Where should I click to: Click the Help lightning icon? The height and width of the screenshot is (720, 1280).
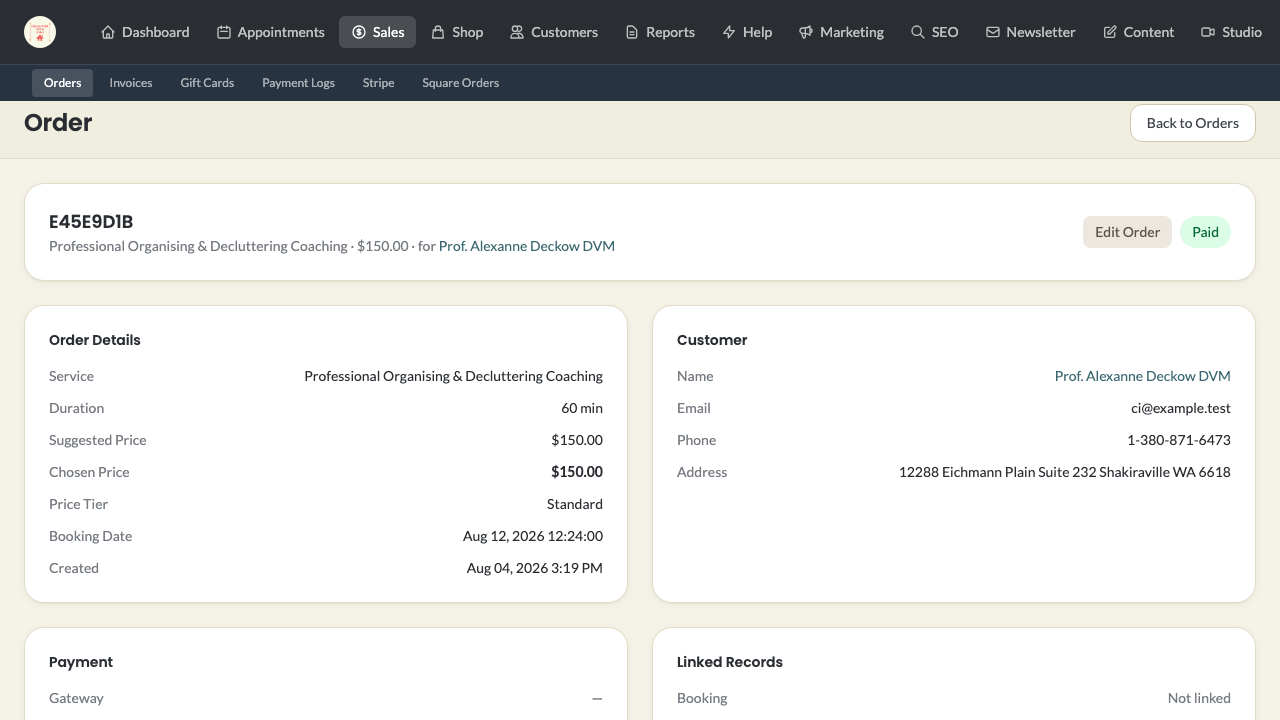pos(729,32)
